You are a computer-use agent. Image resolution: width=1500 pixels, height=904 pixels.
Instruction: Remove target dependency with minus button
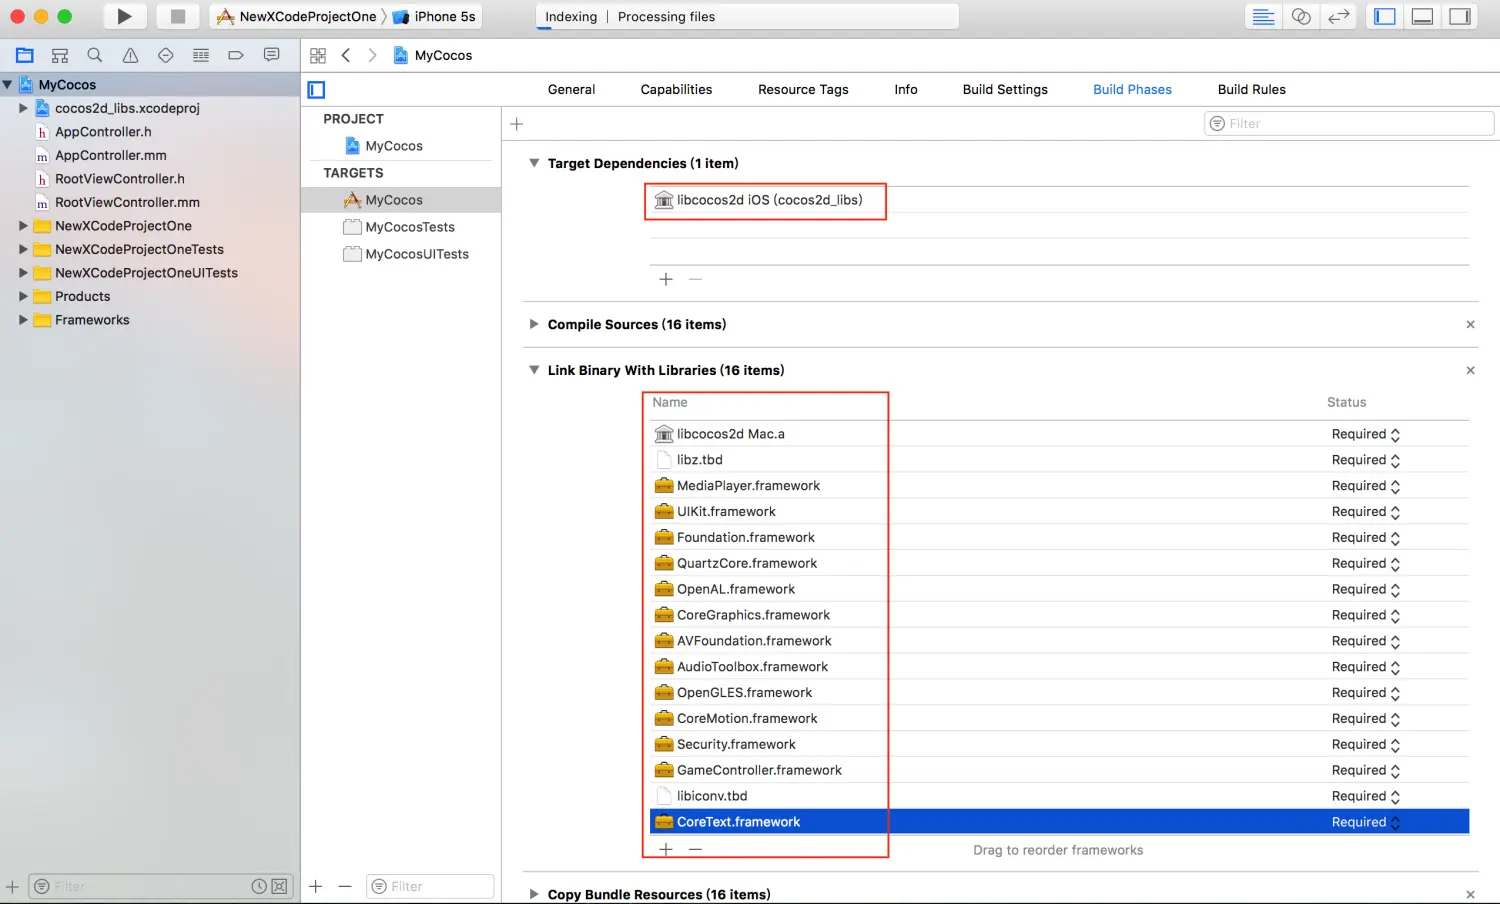point(696,279)
